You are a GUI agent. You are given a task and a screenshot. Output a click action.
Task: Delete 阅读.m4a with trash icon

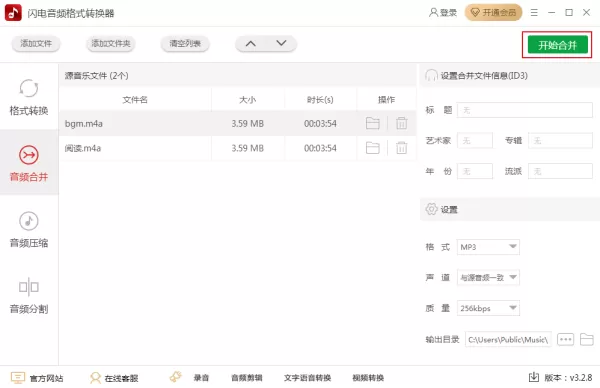pos(401,148)
